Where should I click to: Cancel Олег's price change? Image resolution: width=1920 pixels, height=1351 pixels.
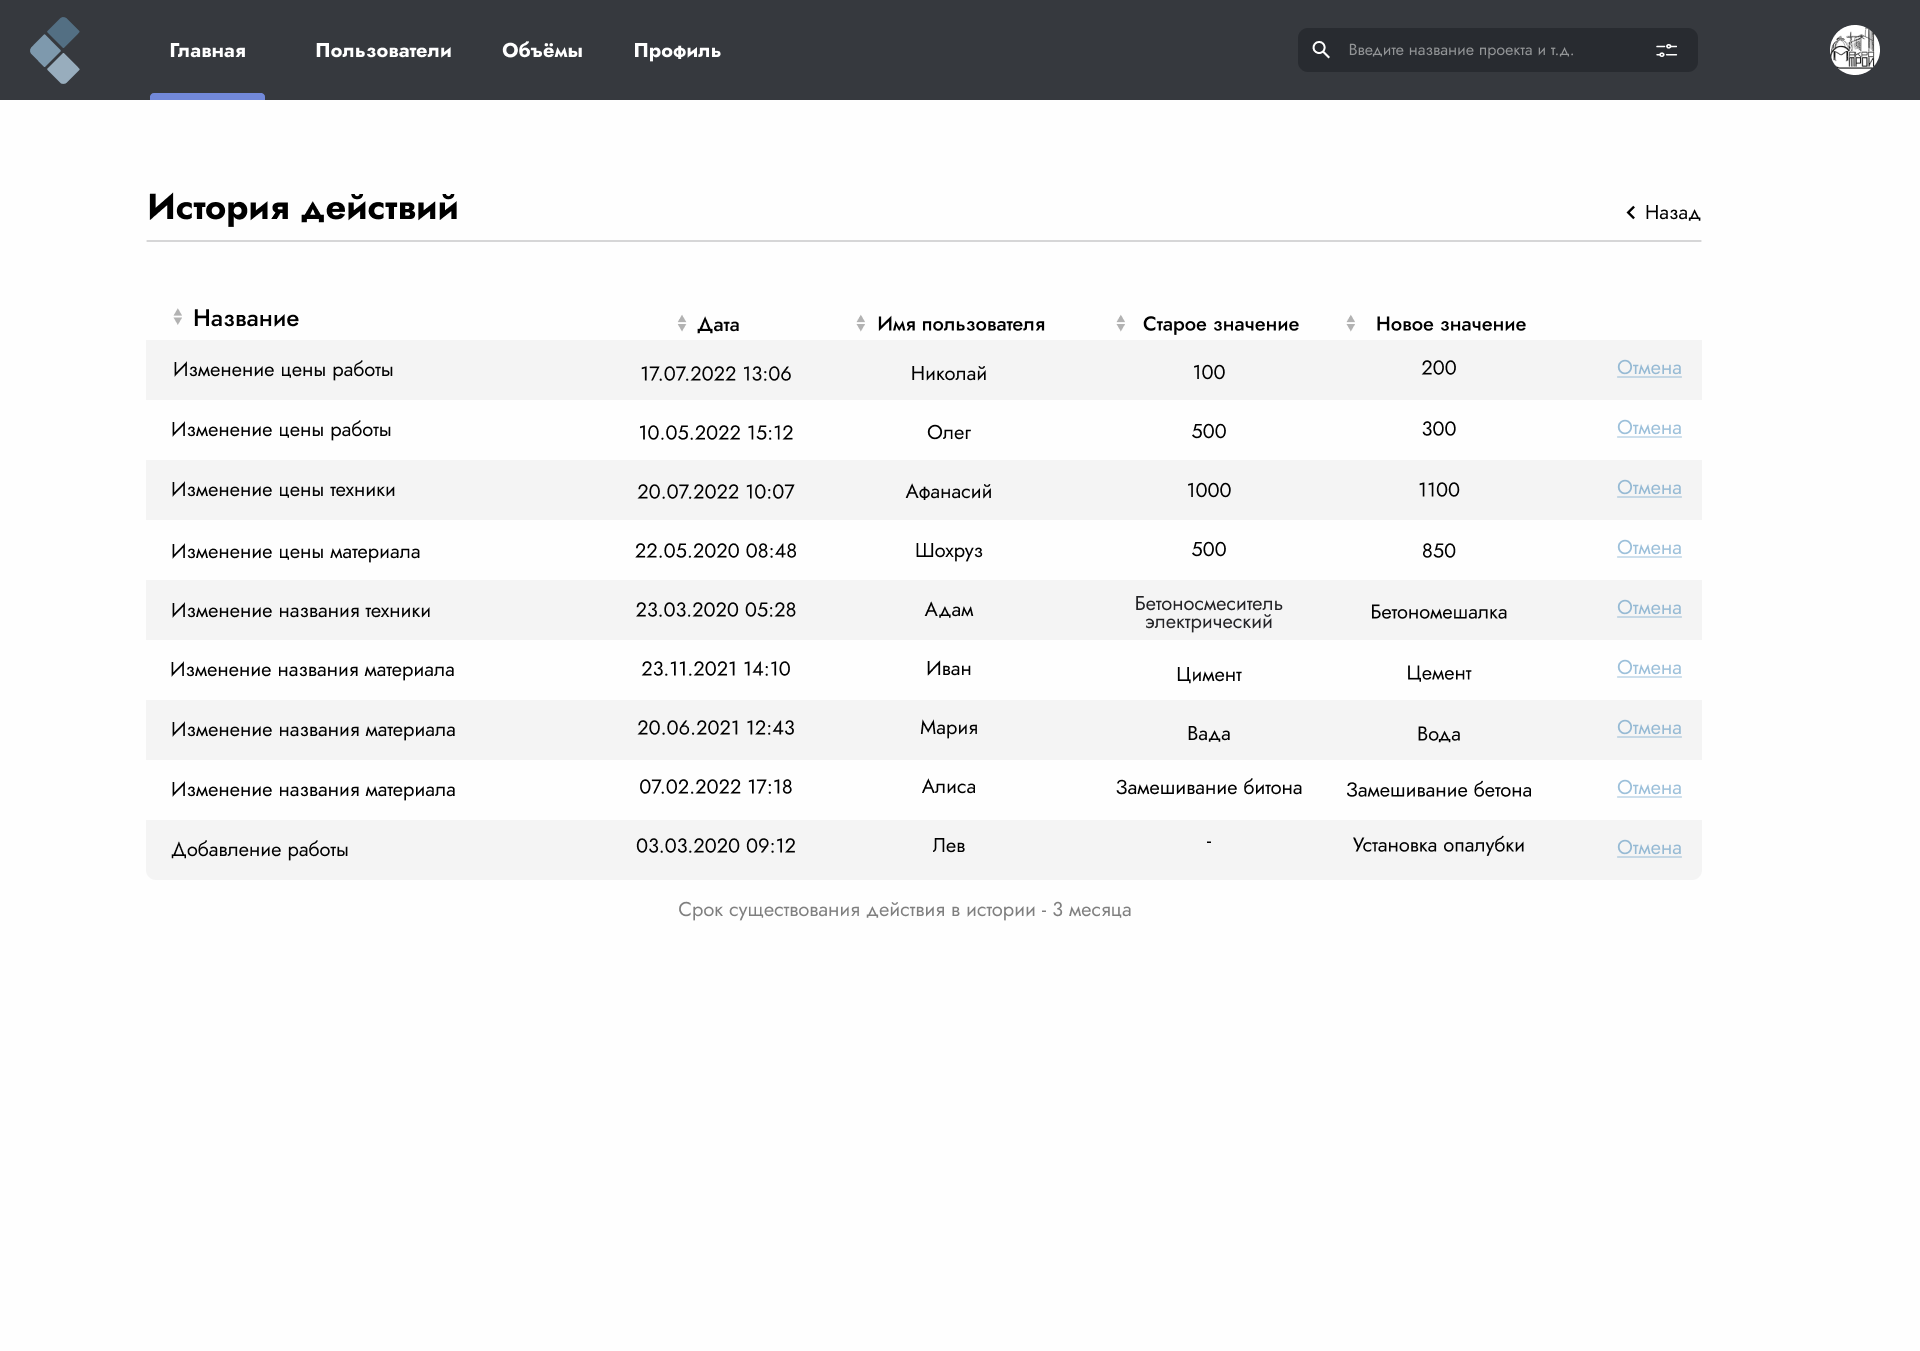(1649, 428)
